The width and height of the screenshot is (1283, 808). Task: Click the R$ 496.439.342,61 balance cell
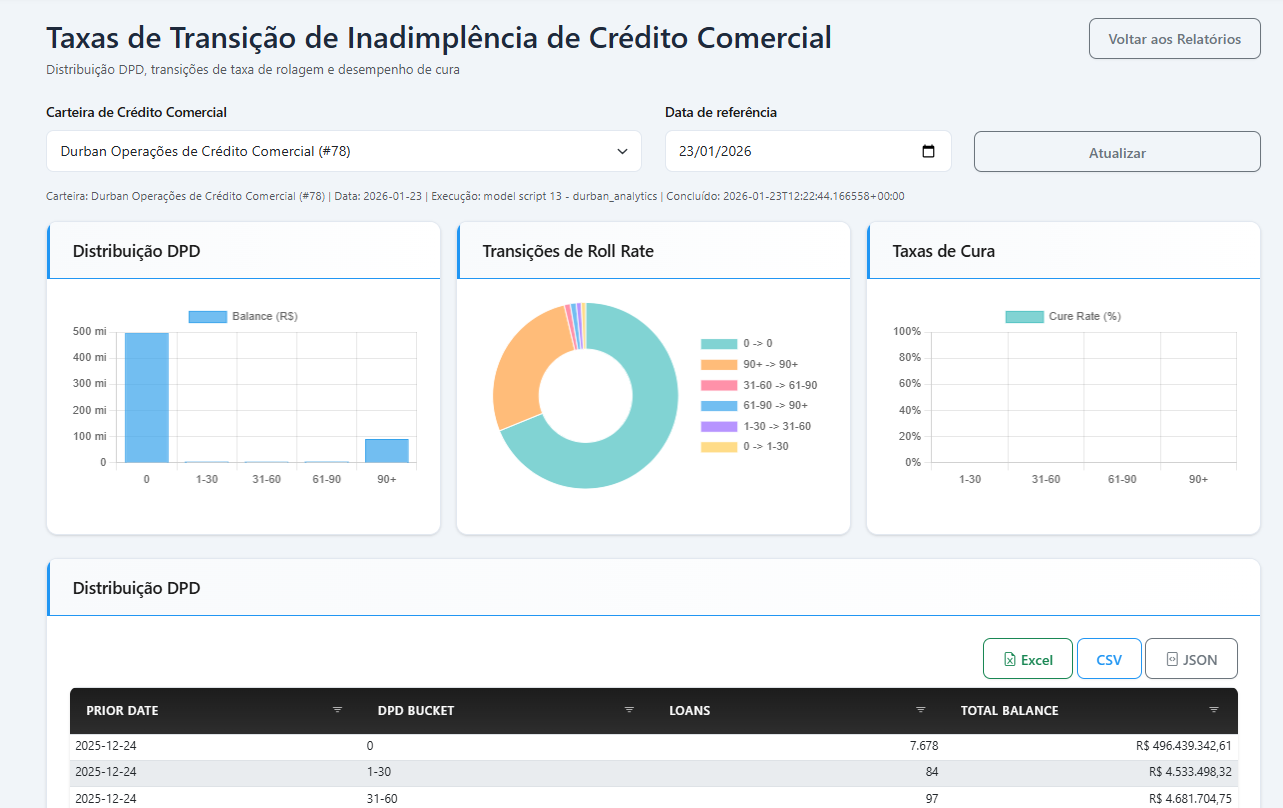tap(1184, 746)
